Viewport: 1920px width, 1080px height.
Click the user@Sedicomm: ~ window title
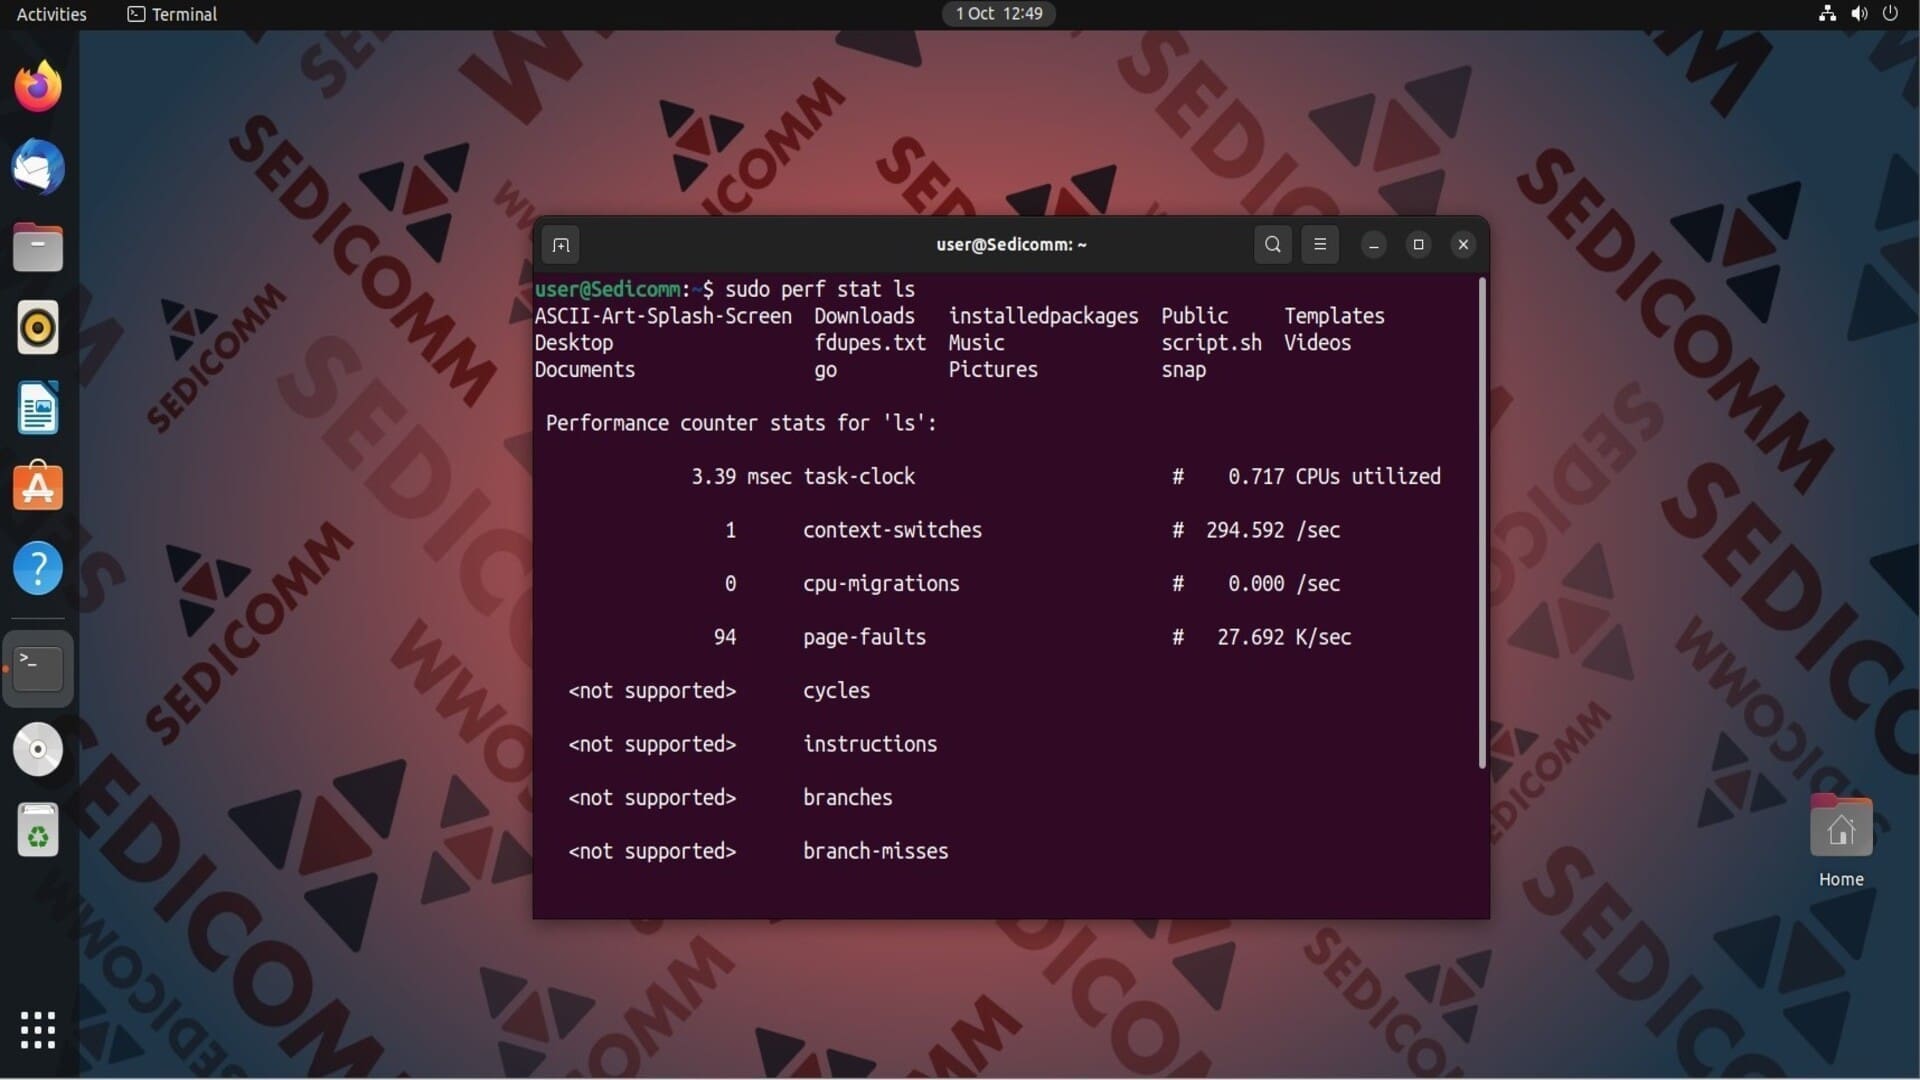1011,245
